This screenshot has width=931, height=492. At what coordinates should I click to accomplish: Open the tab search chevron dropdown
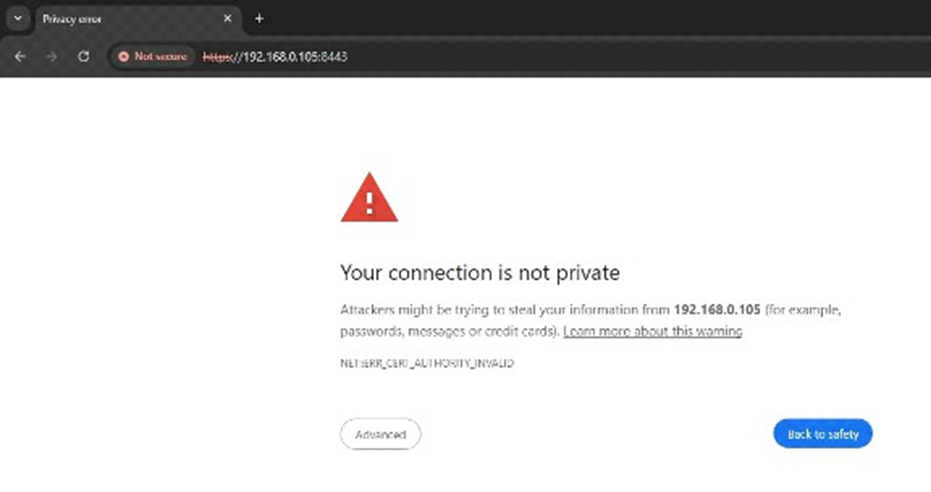coord(18,18)
